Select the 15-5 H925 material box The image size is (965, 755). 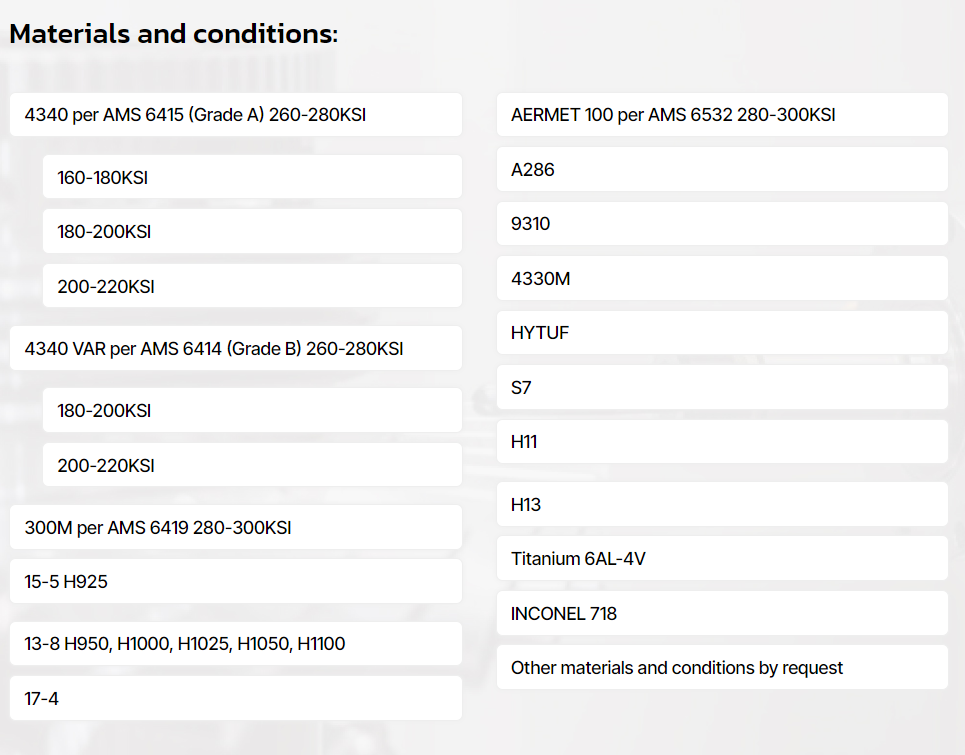point(235,581)
